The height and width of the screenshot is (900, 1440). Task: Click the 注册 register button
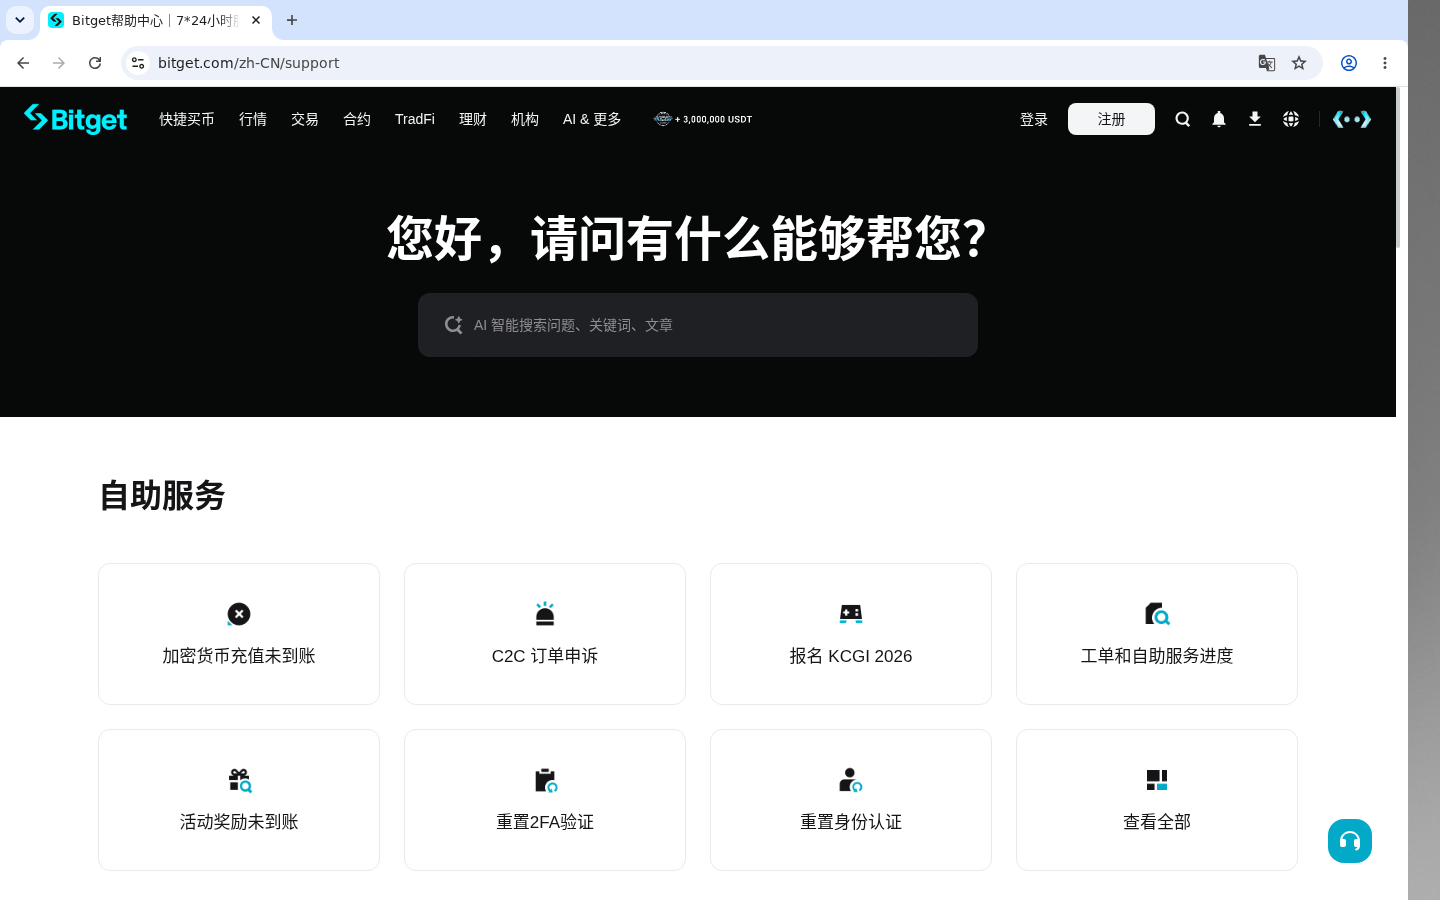point(1111,119)
